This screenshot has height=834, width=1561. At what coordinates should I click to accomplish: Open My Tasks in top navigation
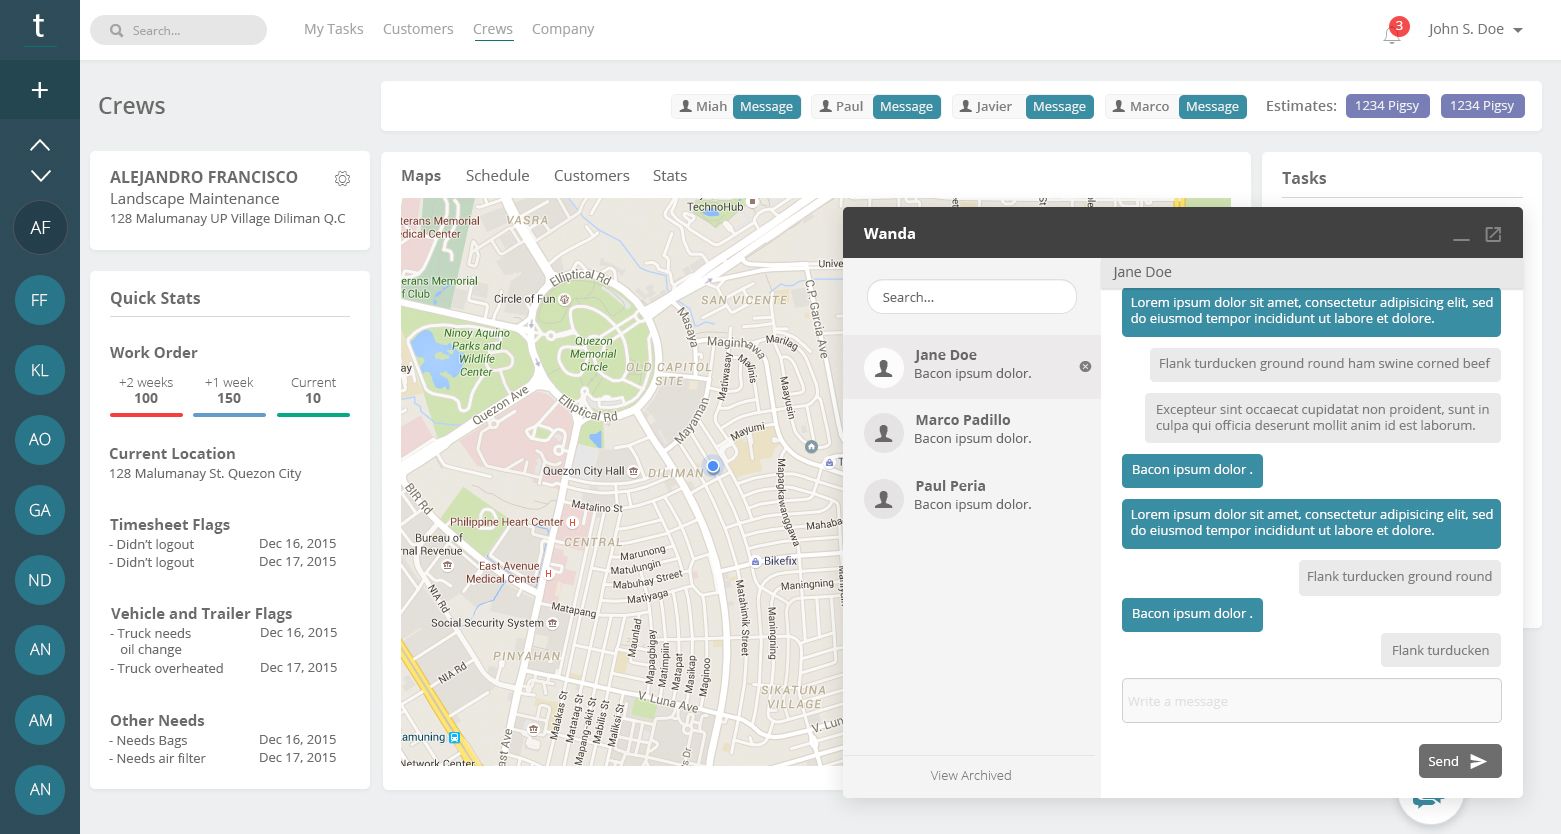coord(334,29)
